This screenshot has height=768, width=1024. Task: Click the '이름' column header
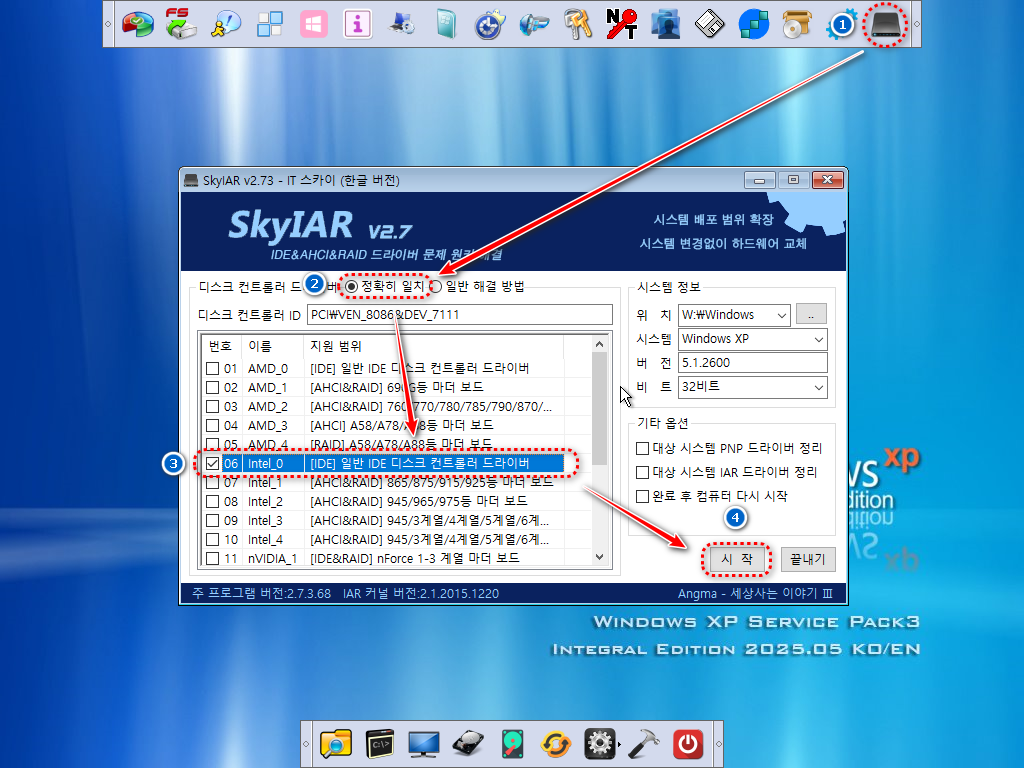[272, 346]
